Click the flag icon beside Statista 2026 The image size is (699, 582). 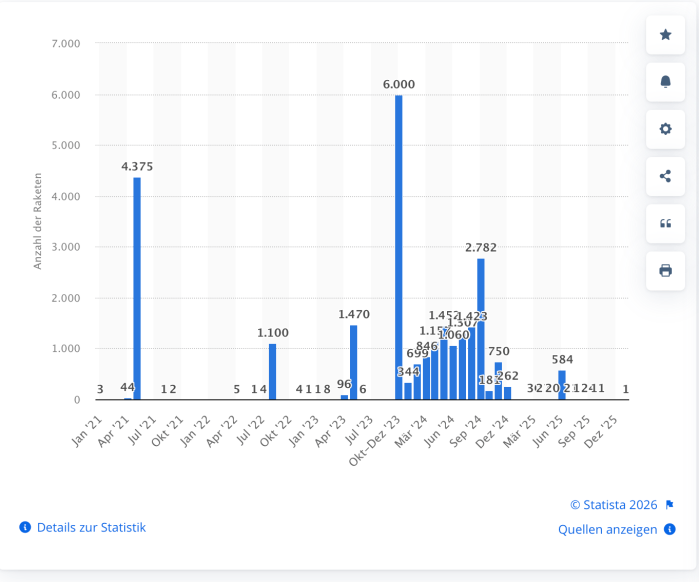(x=670, y=505)
